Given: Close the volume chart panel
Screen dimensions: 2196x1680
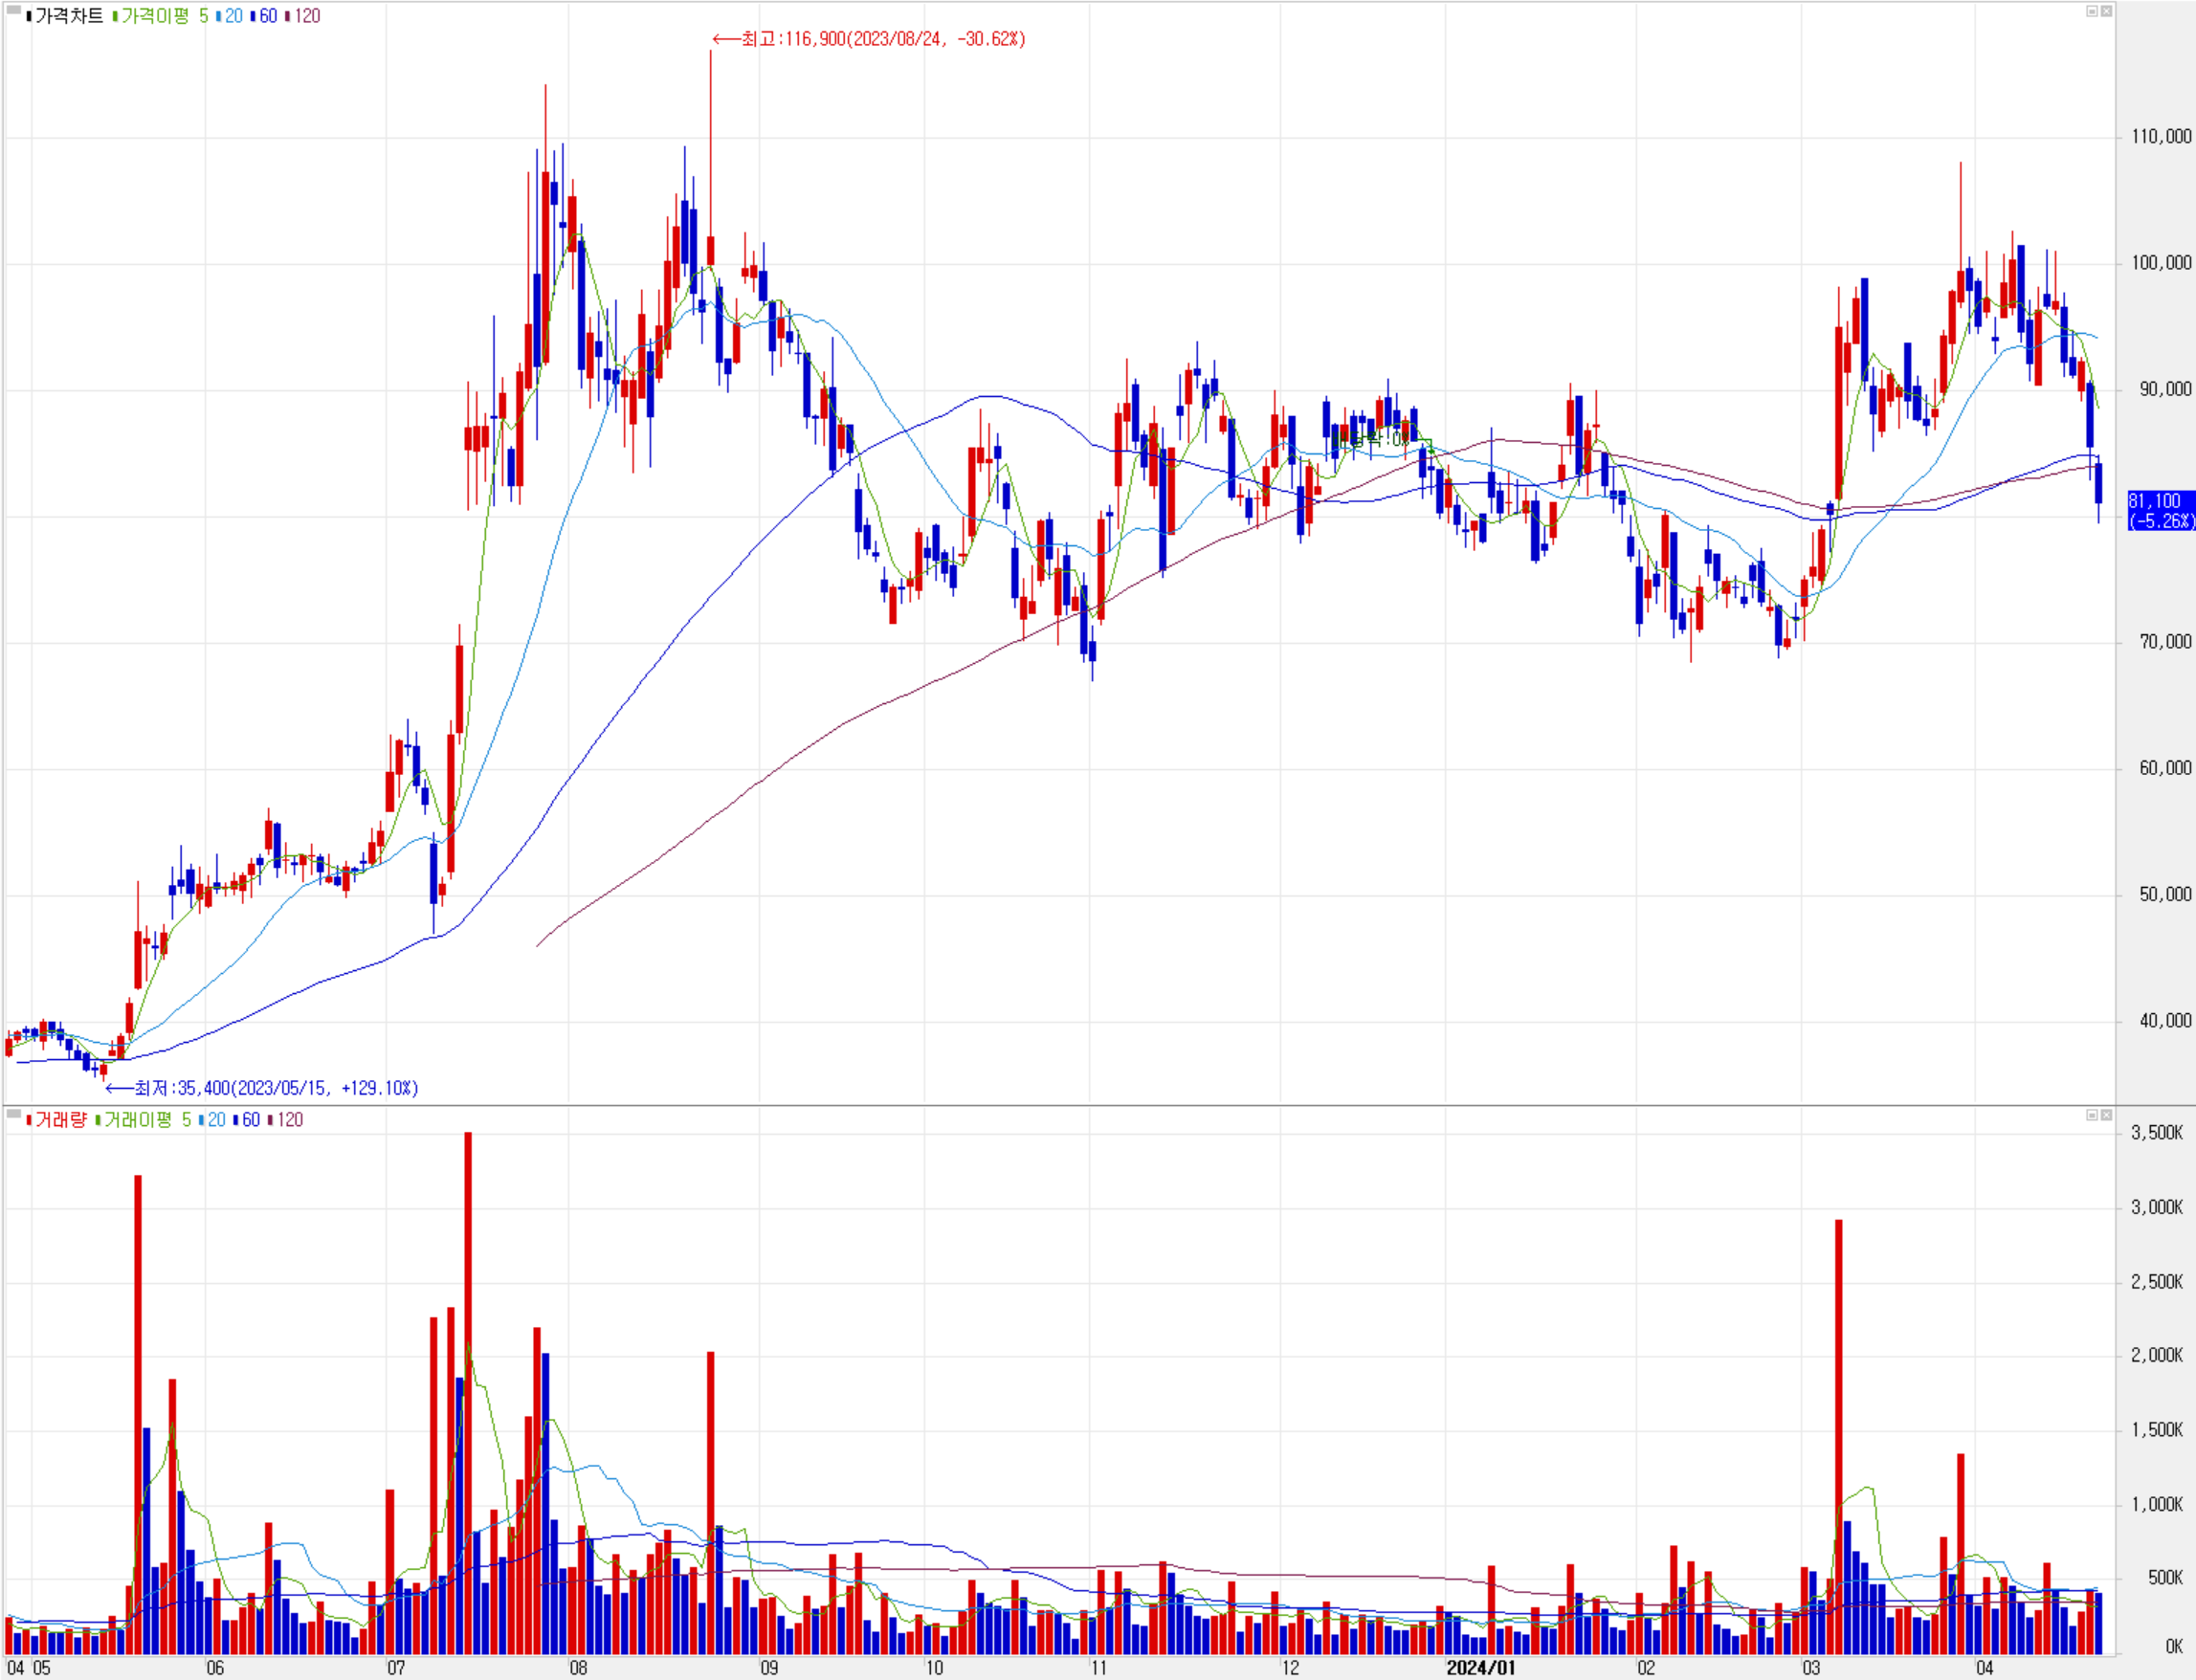Looking at the screenshot, I should [2106, 1115].
